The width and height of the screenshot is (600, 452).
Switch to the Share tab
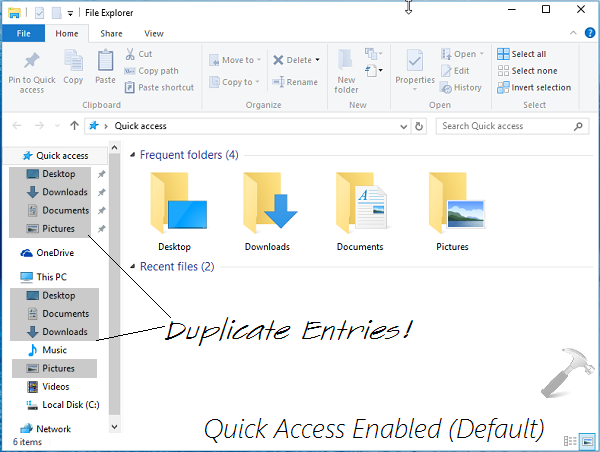point(111,34)
